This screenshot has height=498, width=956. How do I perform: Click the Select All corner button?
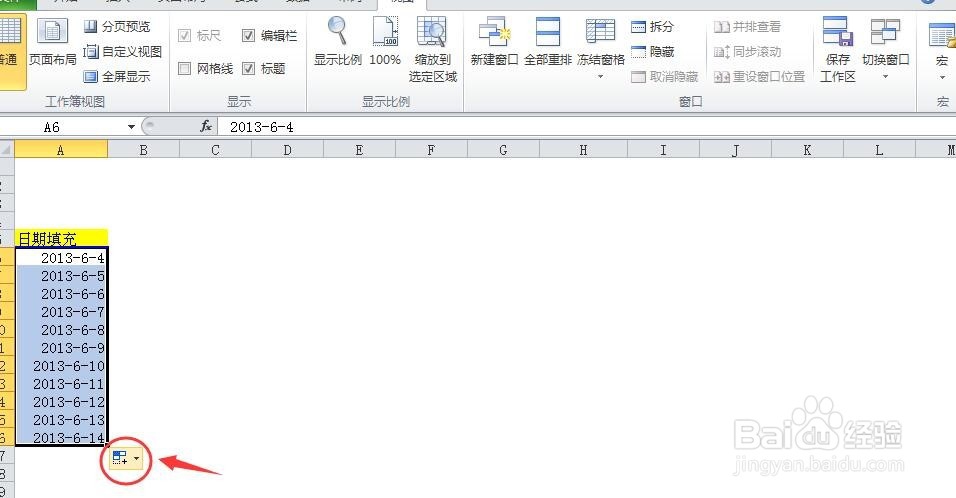[7, 149]
